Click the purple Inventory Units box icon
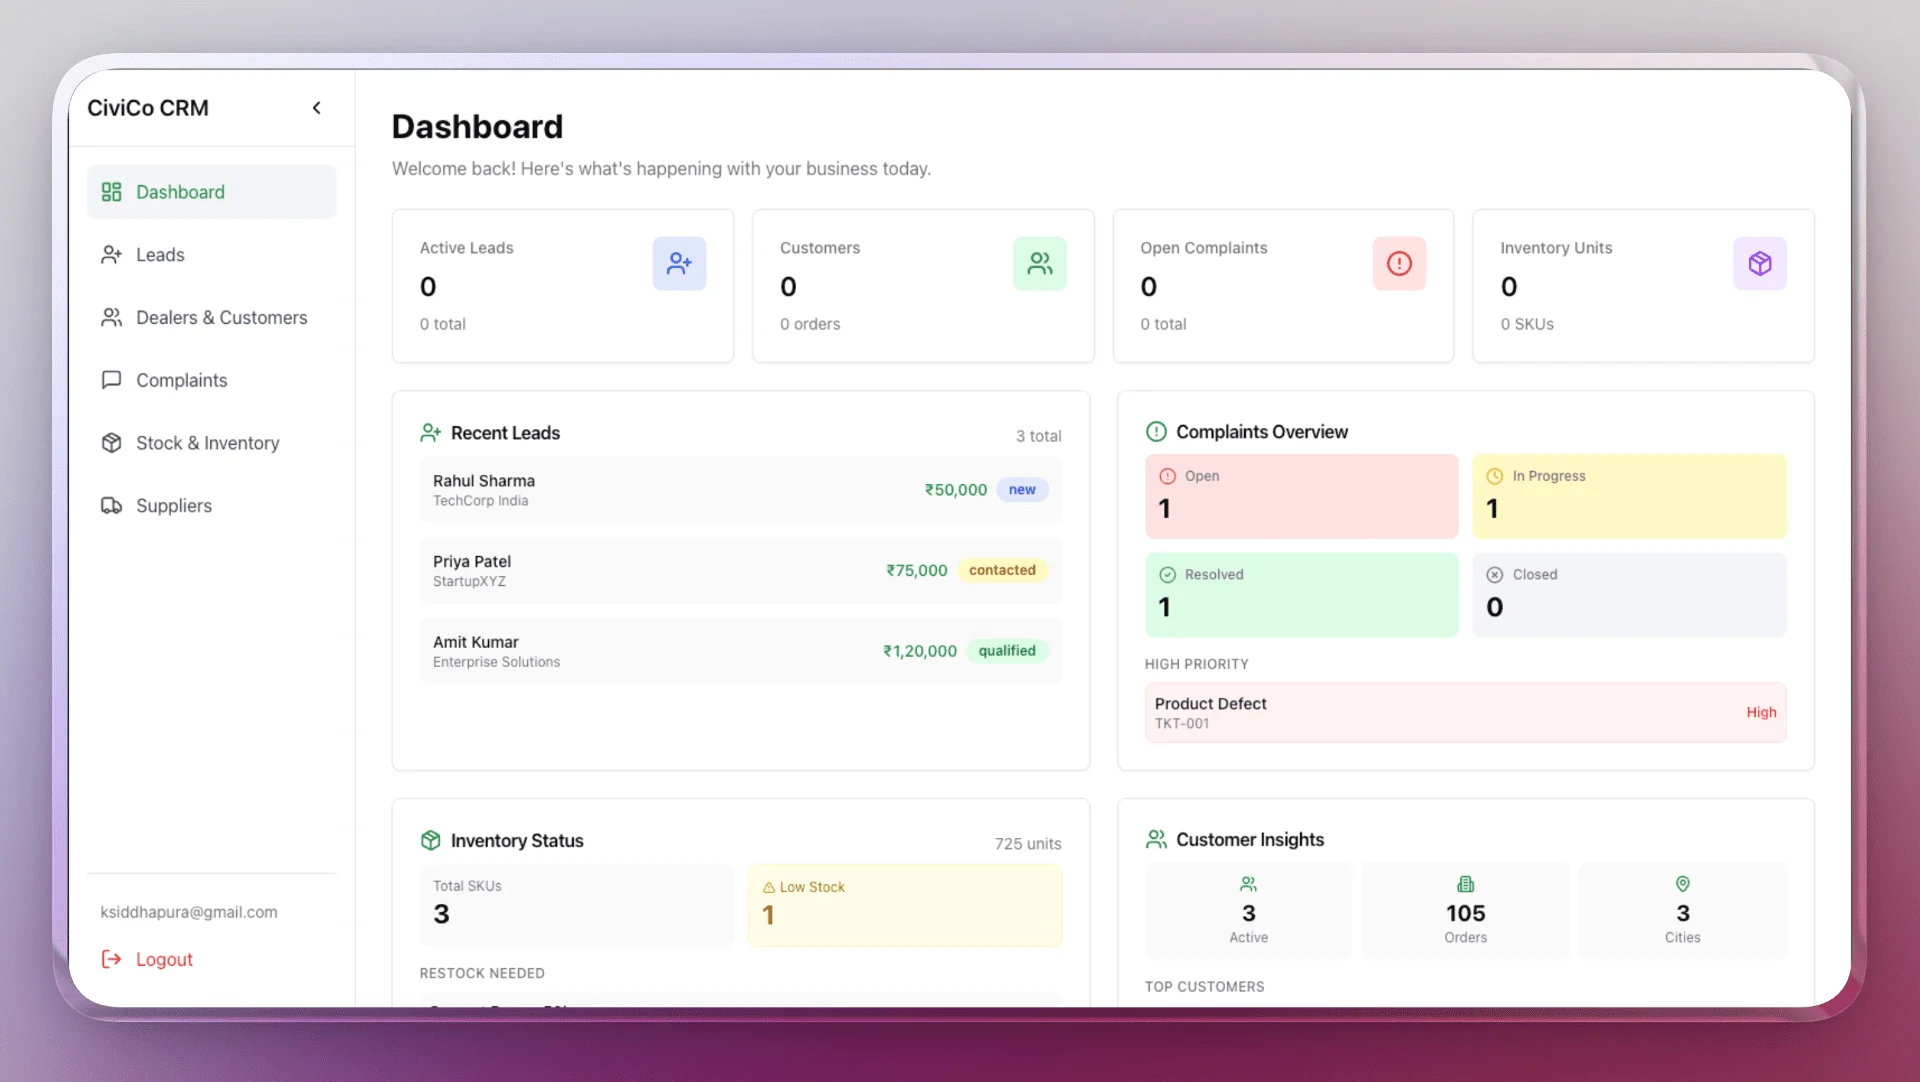 point(1759,264)
